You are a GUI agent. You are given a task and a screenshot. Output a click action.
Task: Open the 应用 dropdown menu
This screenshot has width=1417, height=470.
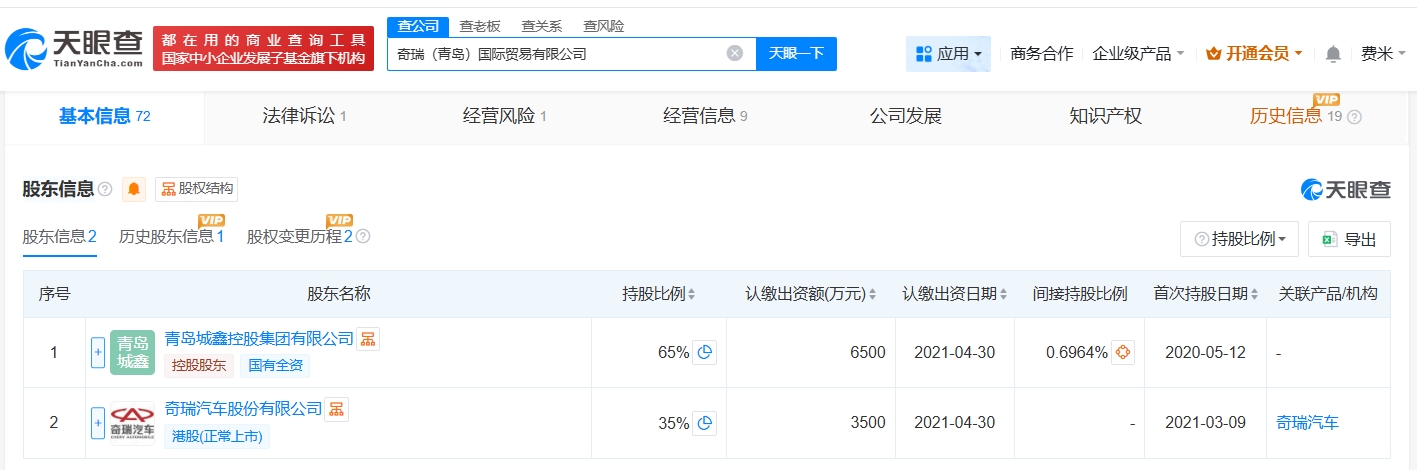coord(948,54)
